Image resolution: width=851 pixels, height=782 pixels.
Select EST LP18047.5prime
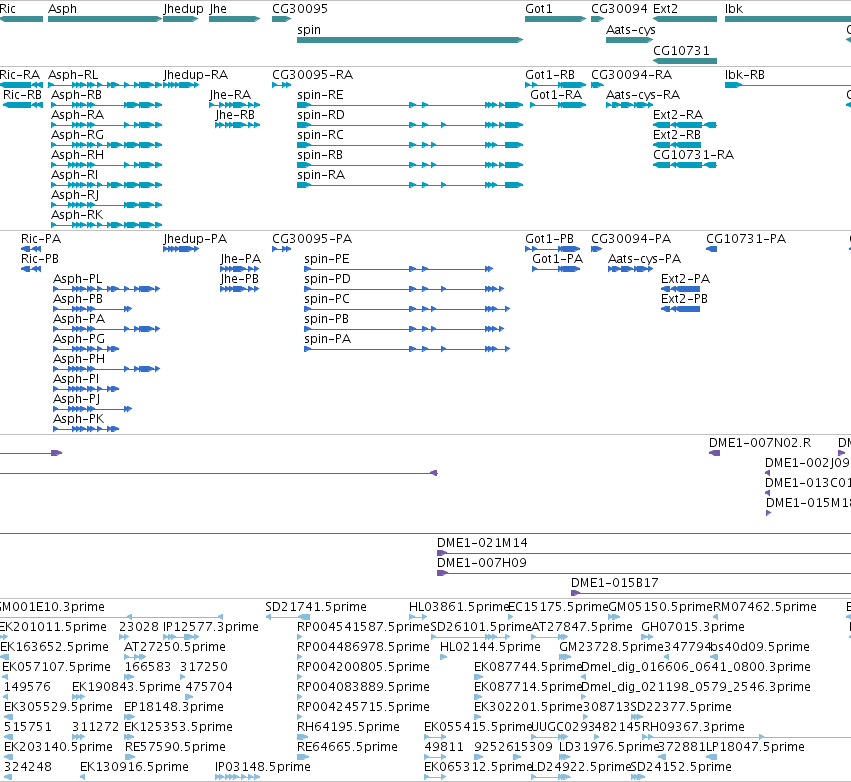tap(712, 756)
